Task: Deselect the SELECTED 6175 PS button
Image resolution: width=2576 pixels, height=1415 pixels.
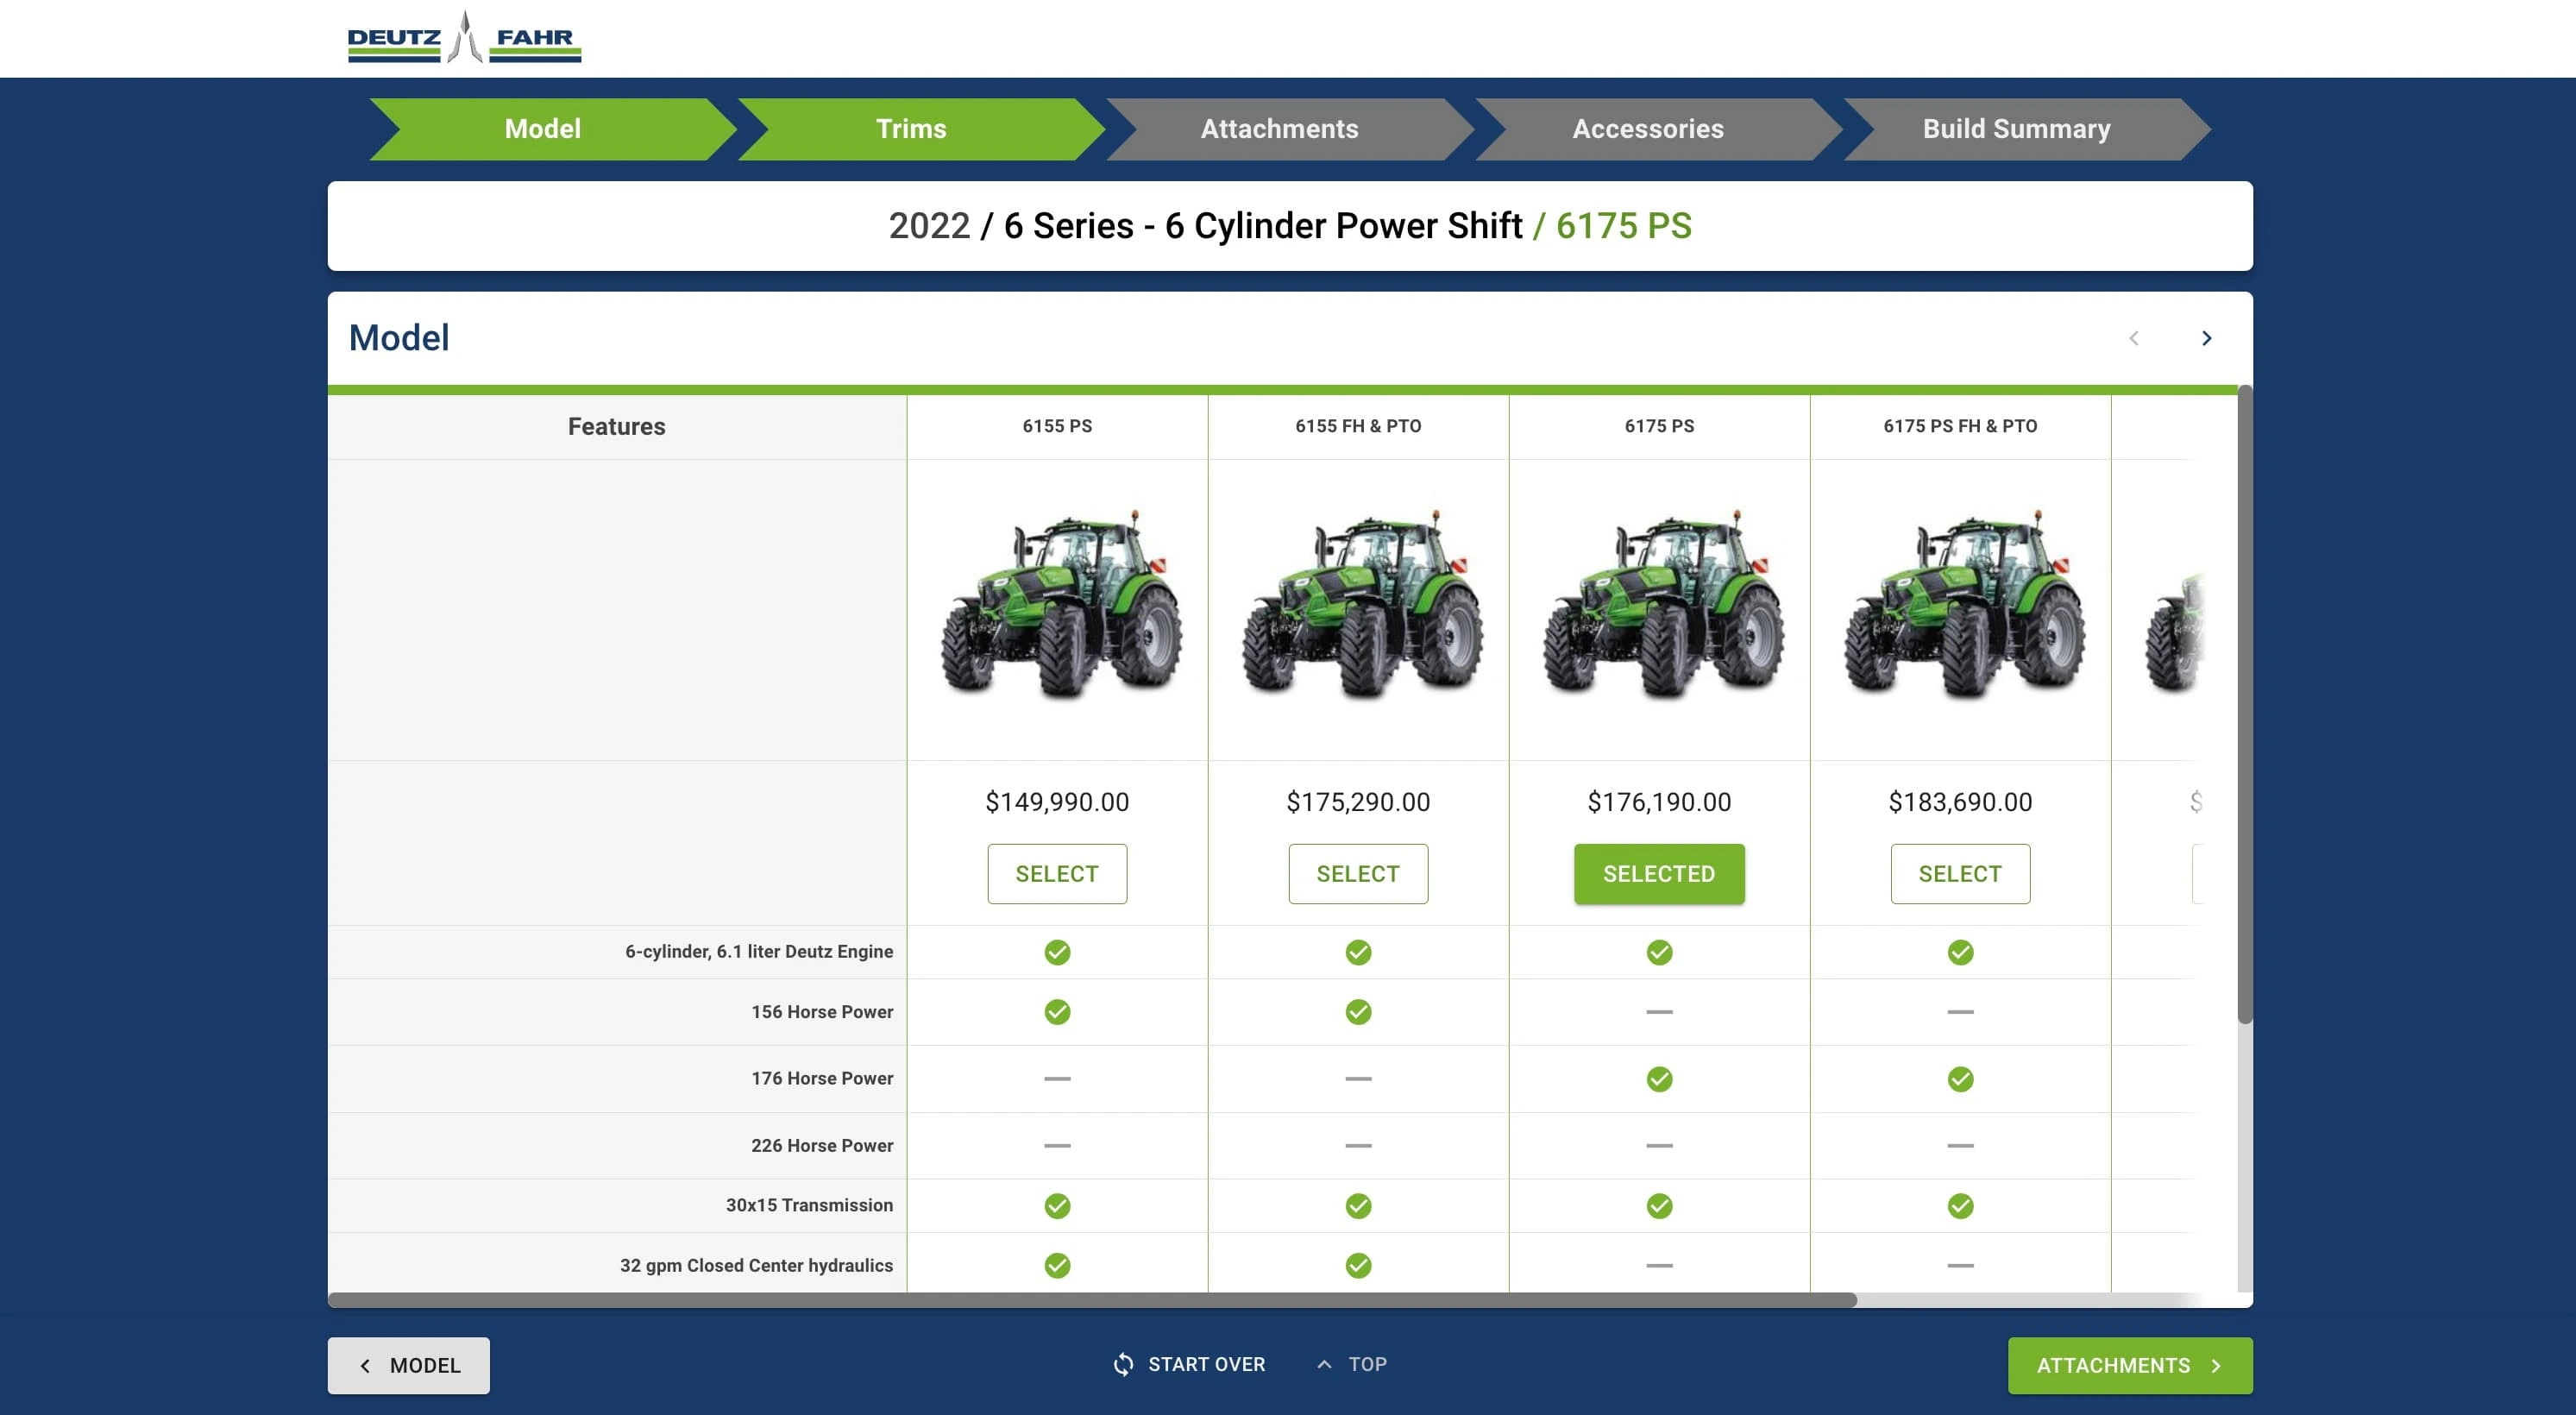Action: coord(1659,874)
